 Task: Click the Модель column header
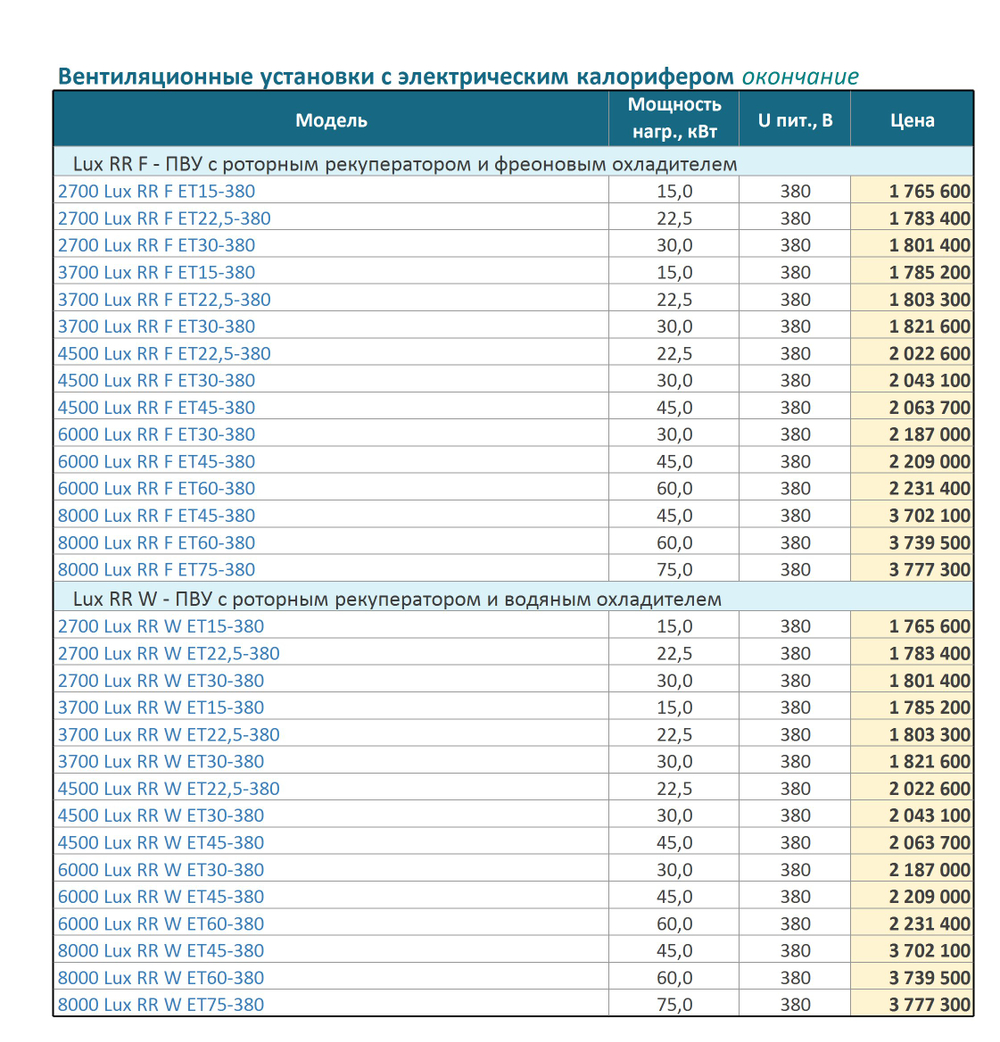331,120
